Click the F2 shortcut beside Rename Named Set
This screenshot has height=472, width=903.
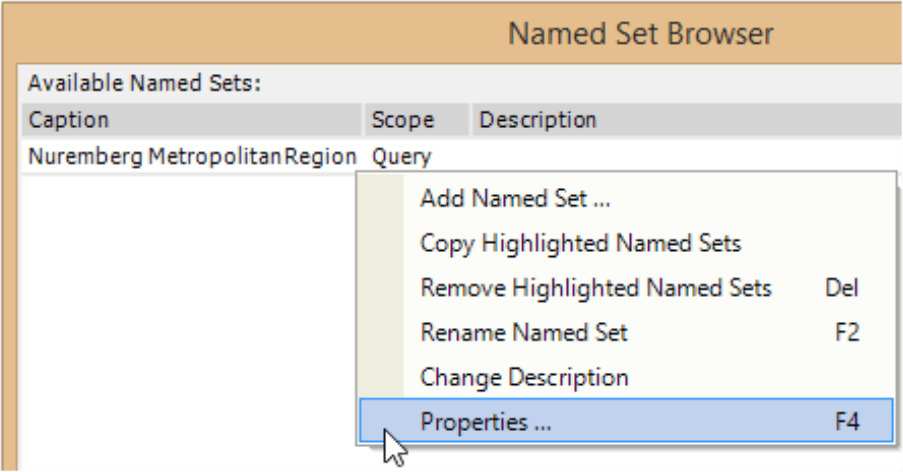tap(846, 332)
